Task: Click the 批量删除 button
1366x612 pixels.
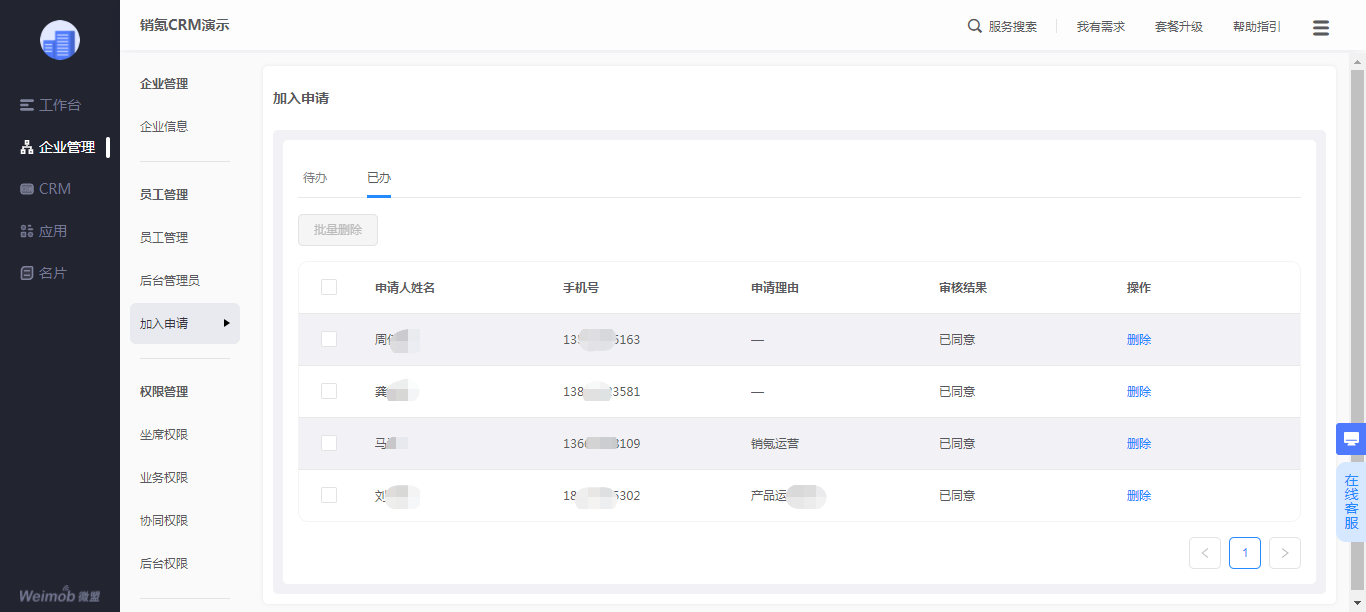Action: [x=338, y=230]
